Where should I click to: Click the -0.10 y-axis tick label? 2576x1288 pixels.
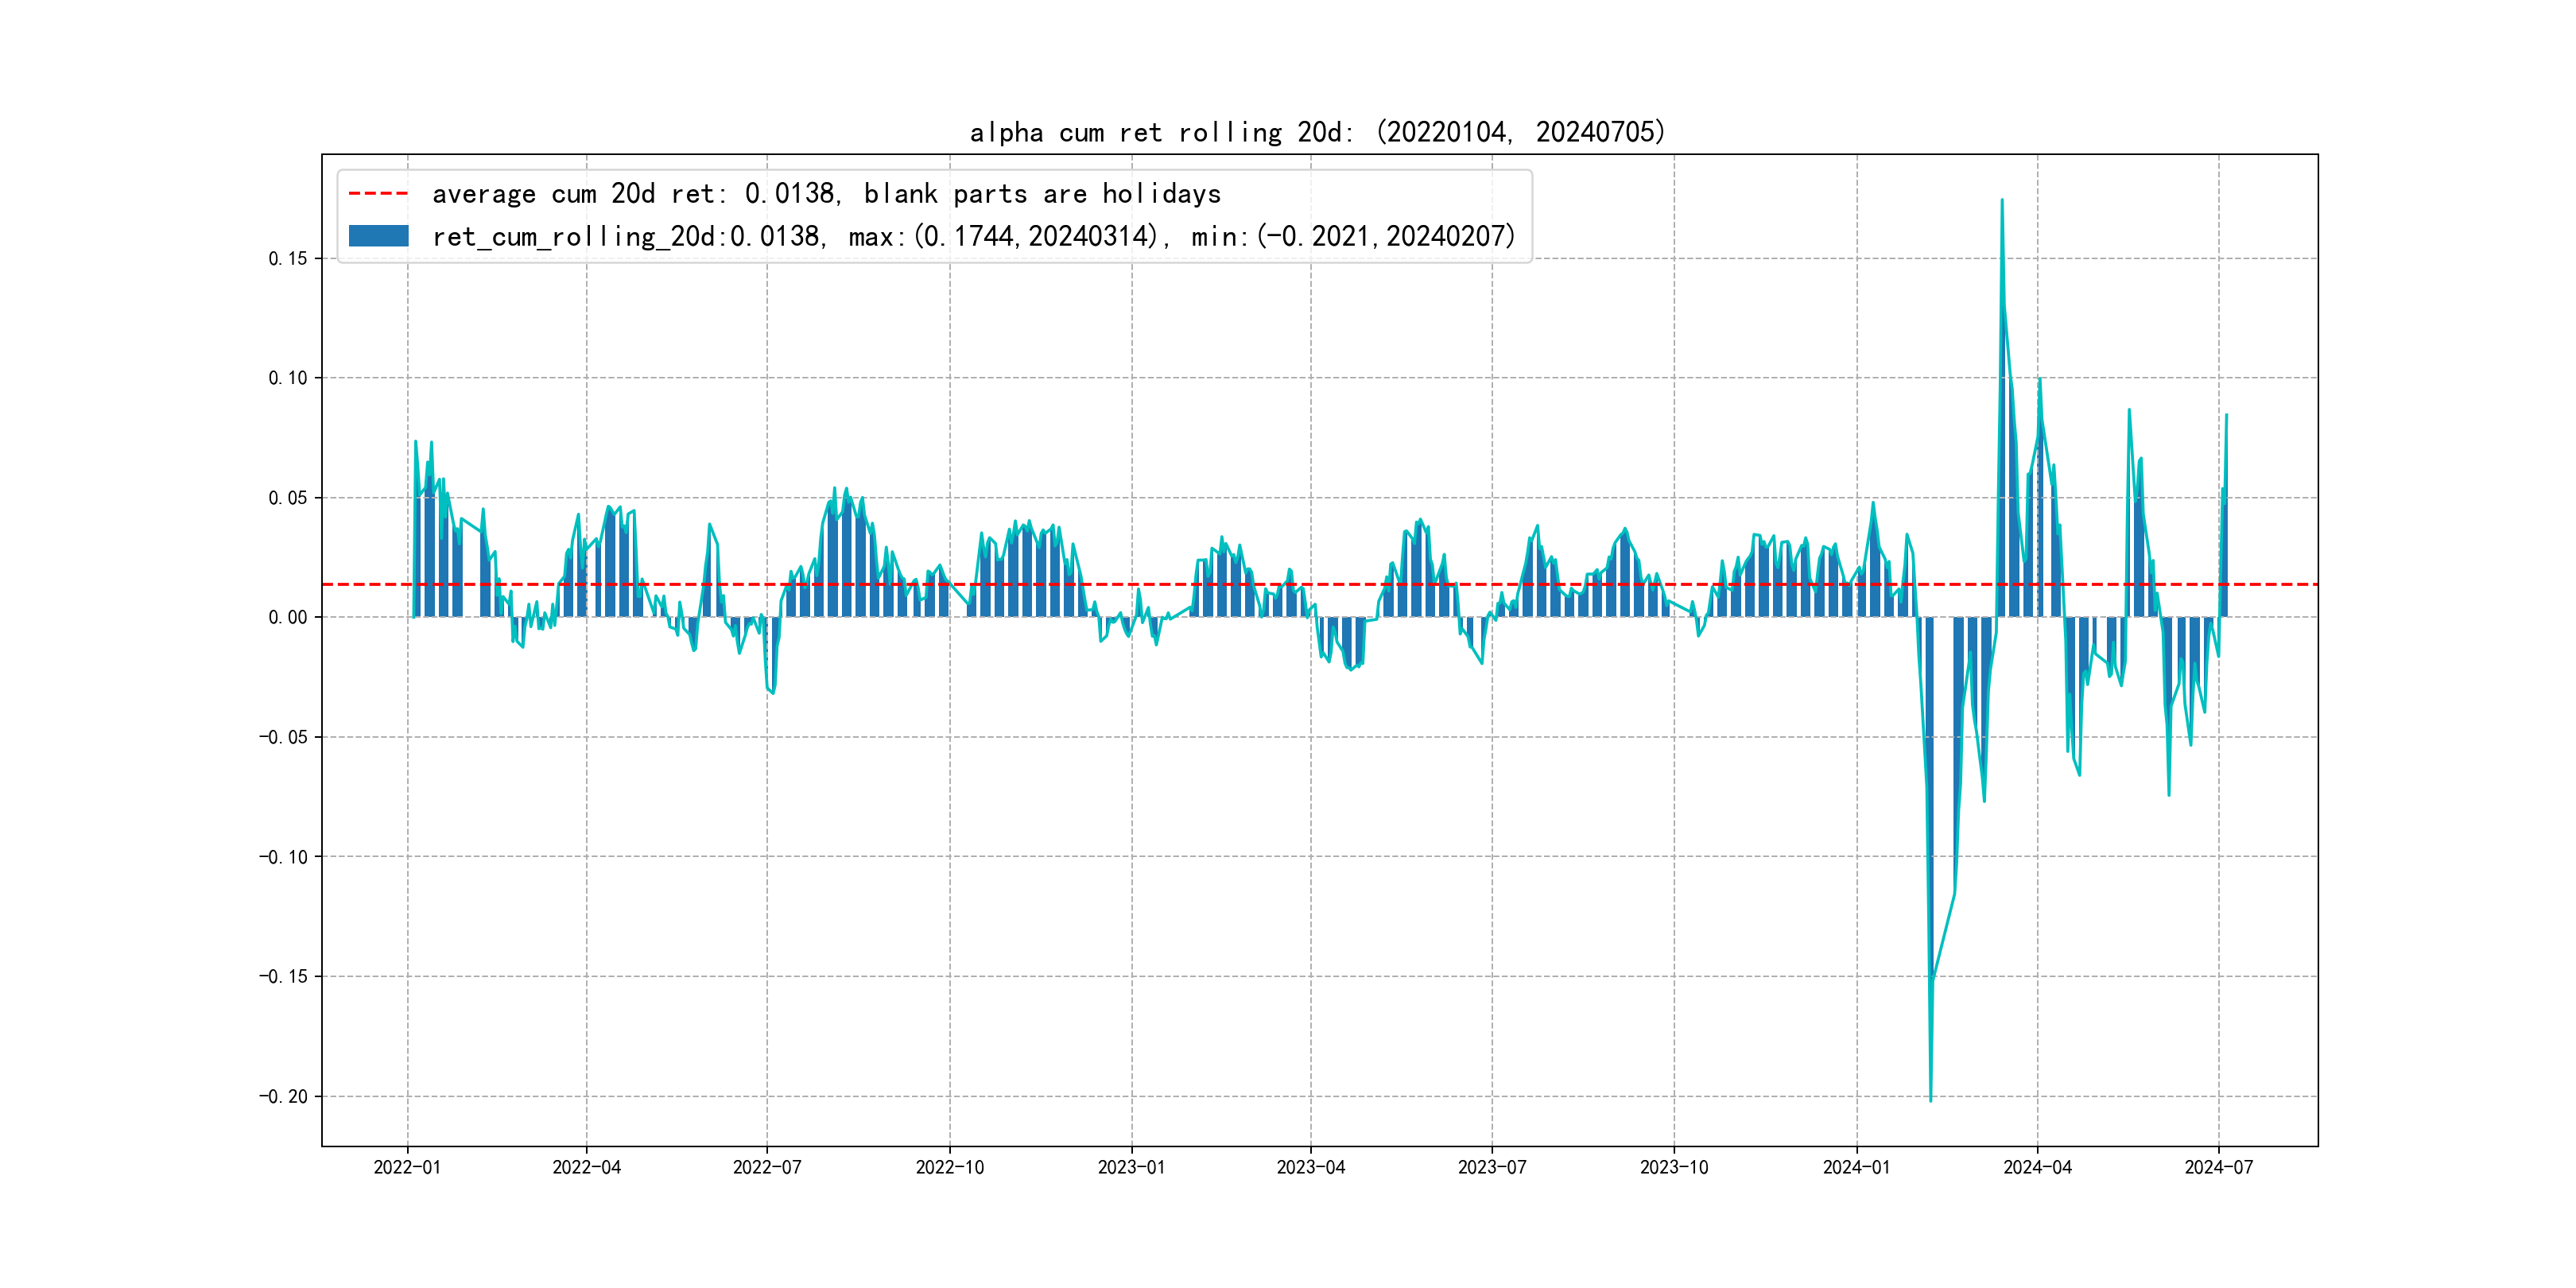[283, 857]
